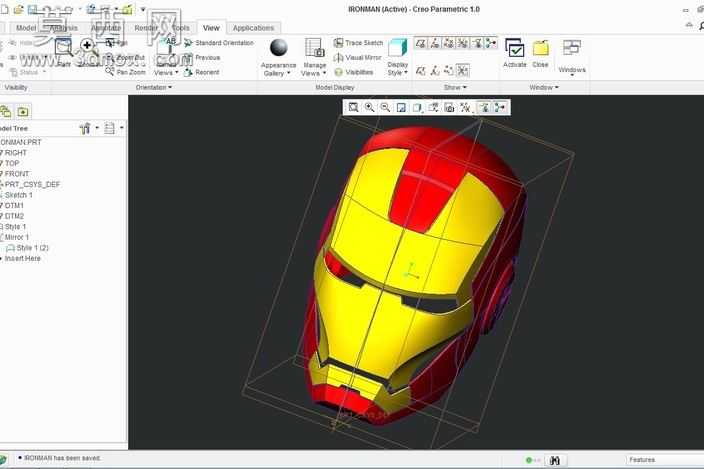This screenshot has height=469, width=704.
Task: Select IRONMAN.PRT root in Model Tree
Action: [21, 142]
